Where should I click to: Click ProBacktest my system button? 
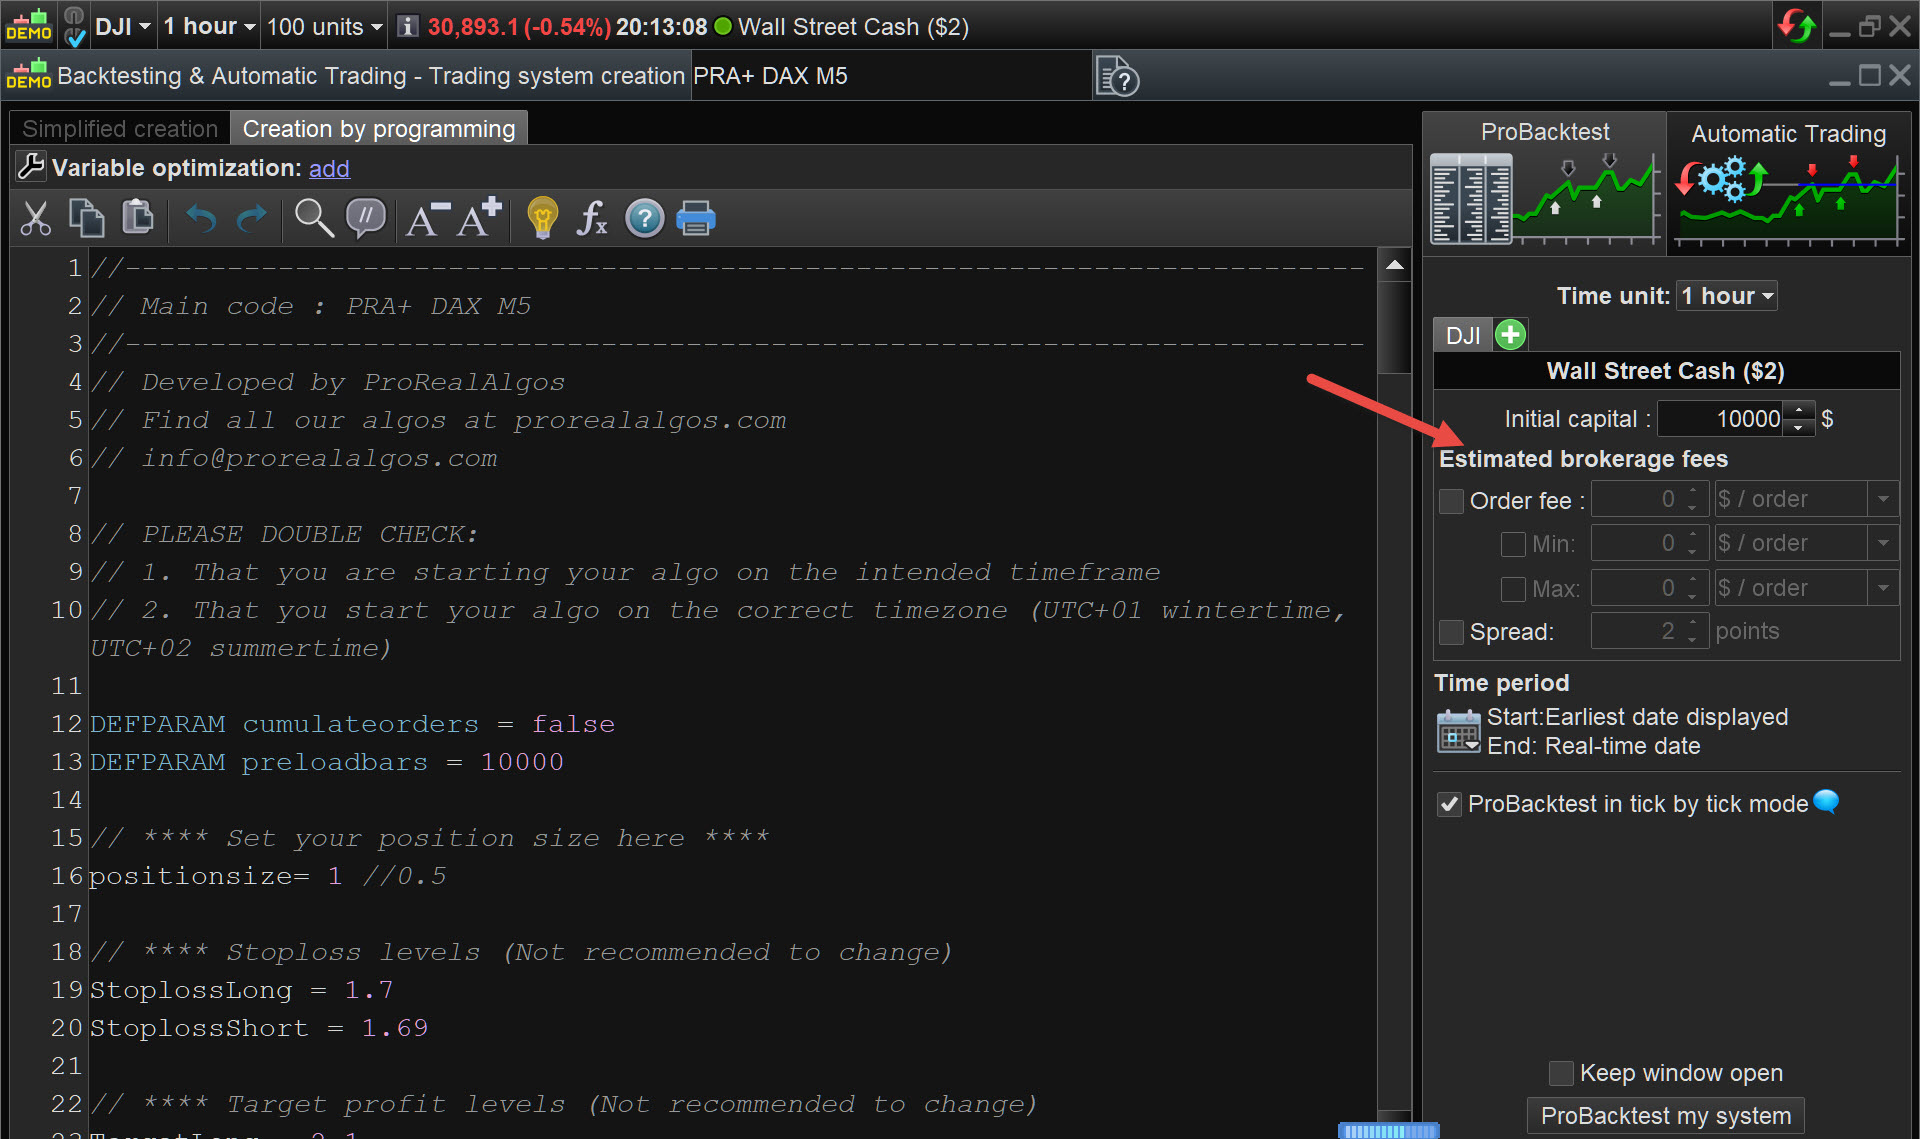point(1665,1116)
